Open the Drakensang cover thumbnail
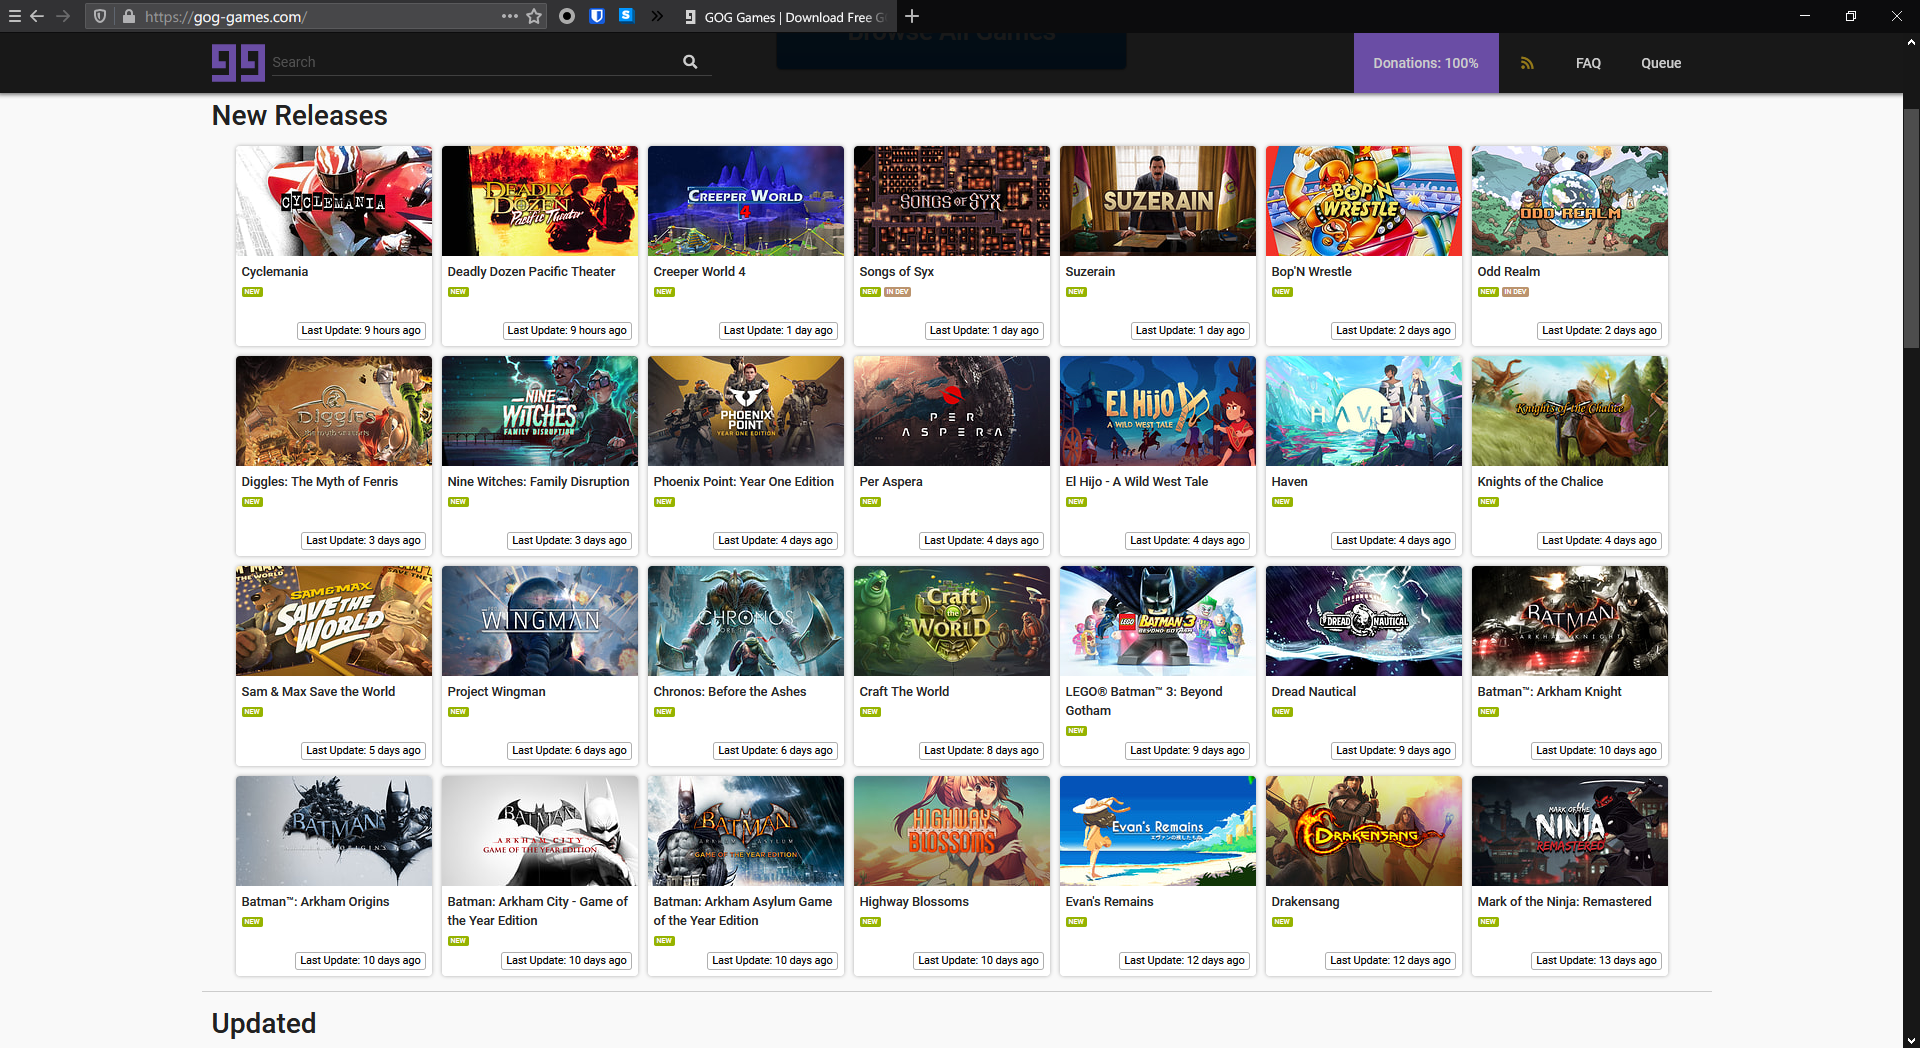Screen dimensions: 1920x1048 [1364, 831]
